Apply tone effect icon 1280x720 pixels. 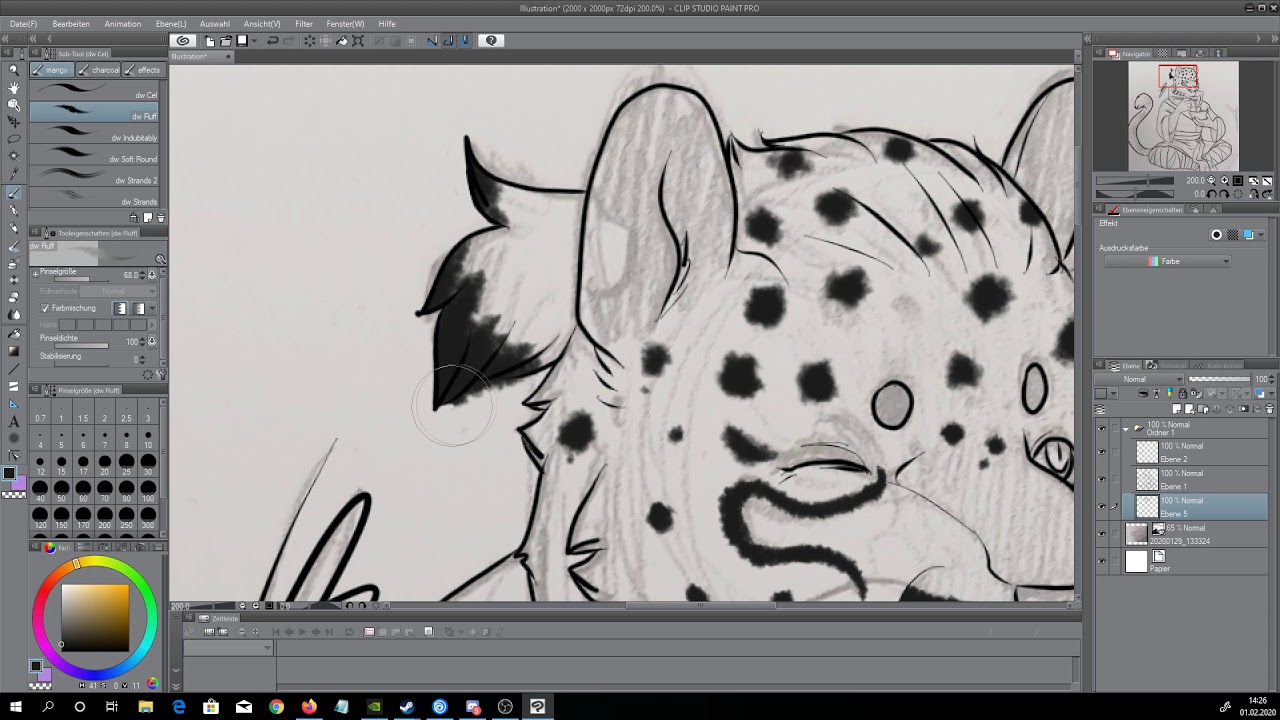(1232, 234)
